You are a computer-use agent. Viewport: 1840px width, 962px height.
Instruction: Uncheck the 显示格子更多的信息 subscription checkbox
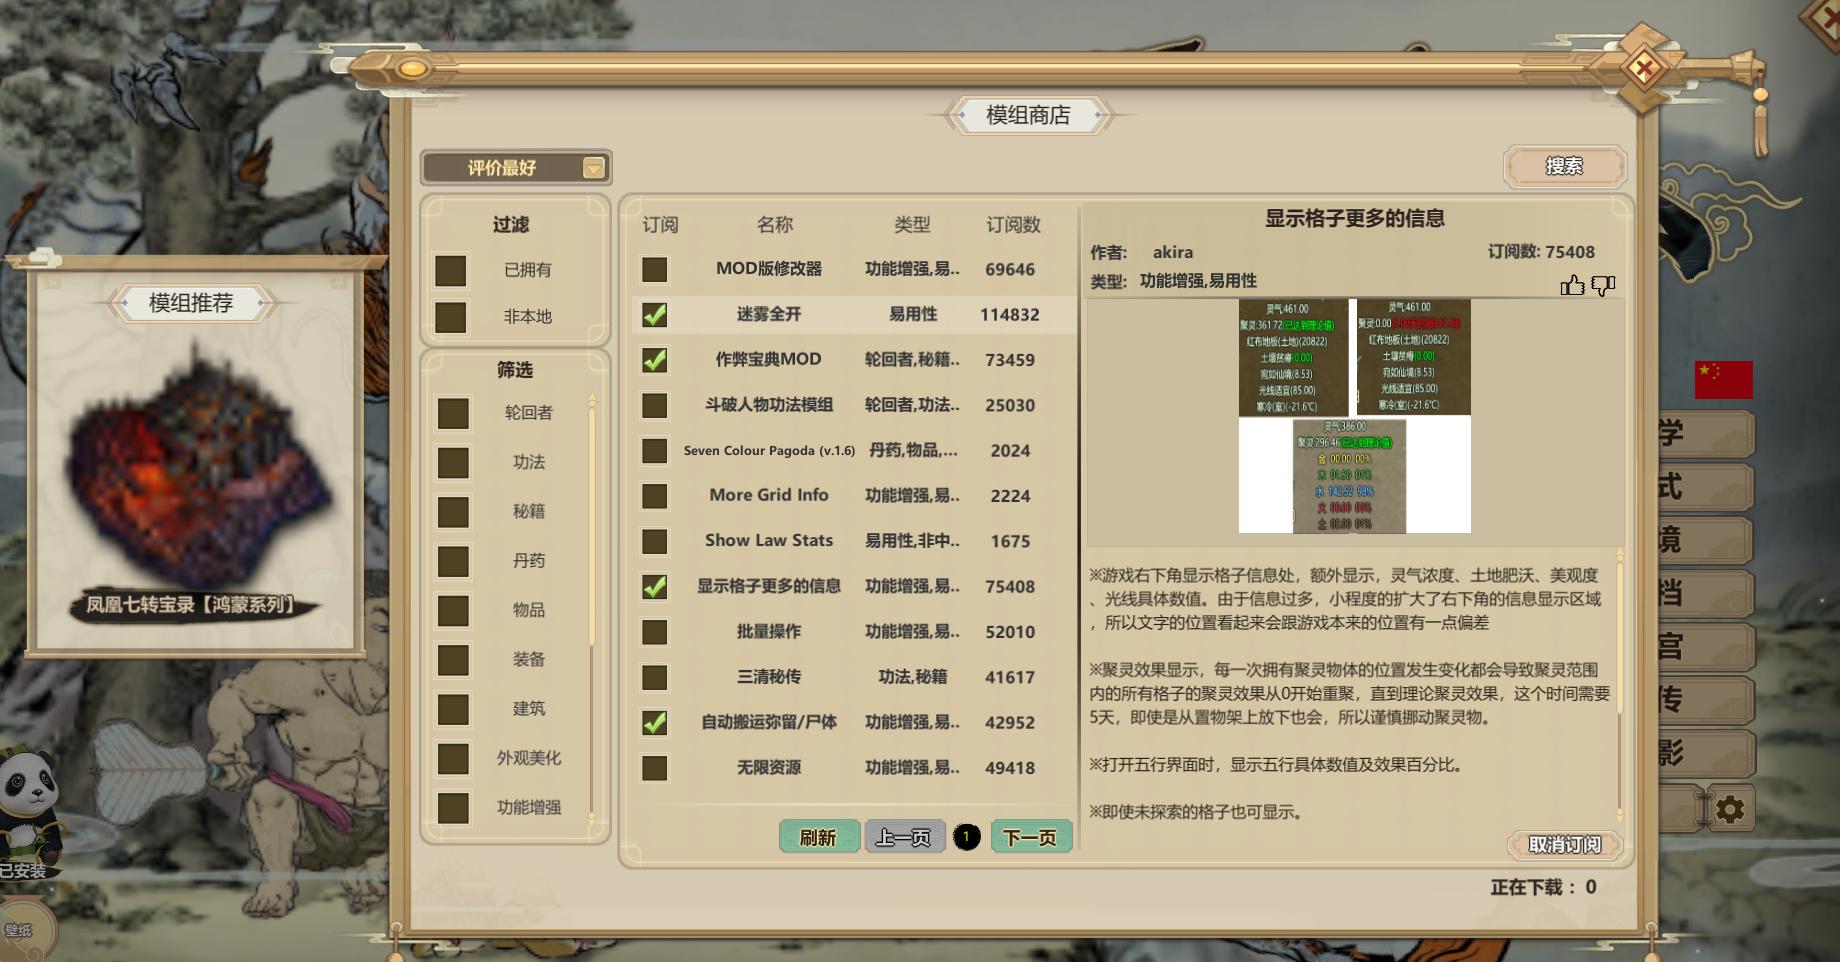654,587
